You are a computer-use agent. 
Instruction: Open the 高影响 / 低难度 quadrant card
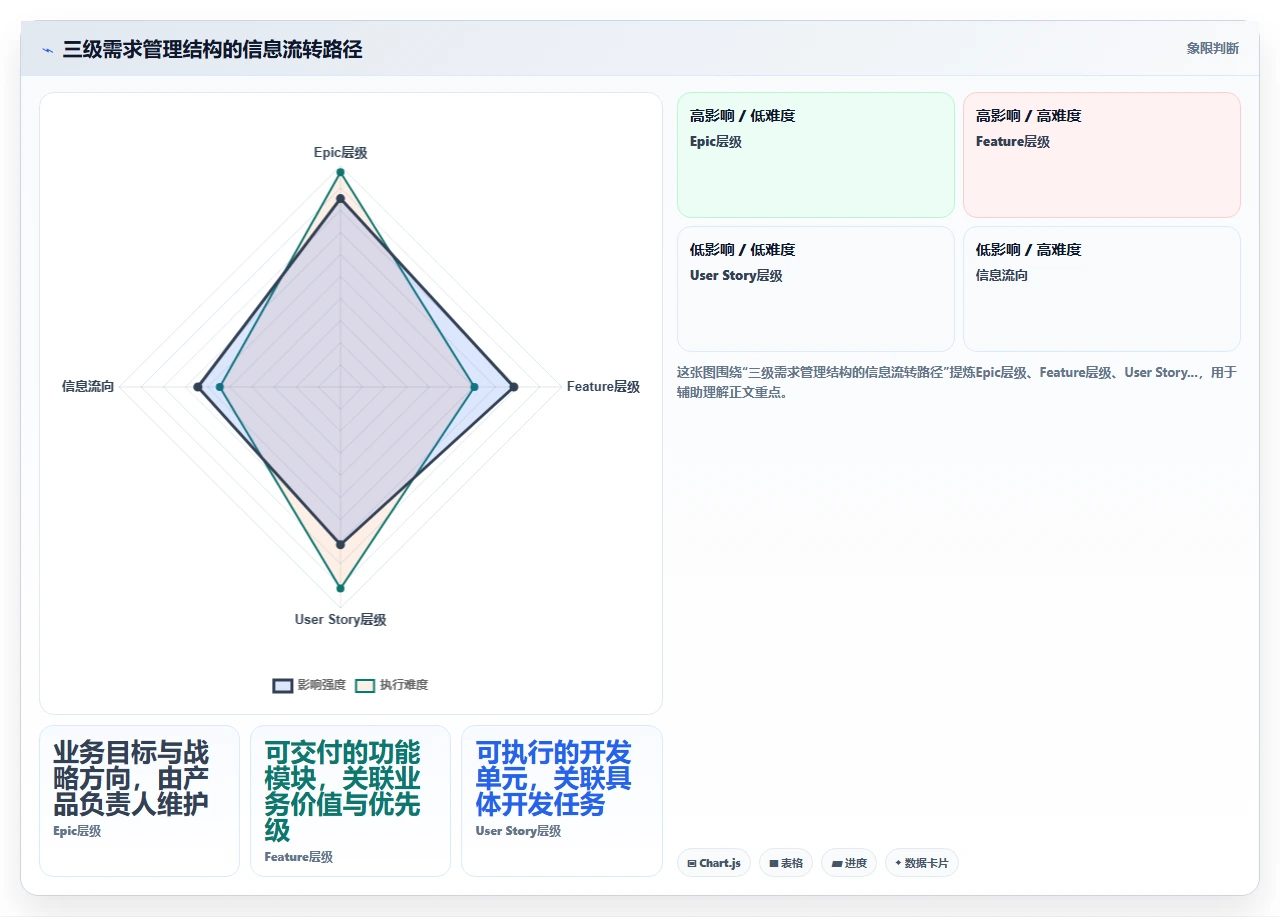(816, 155)
